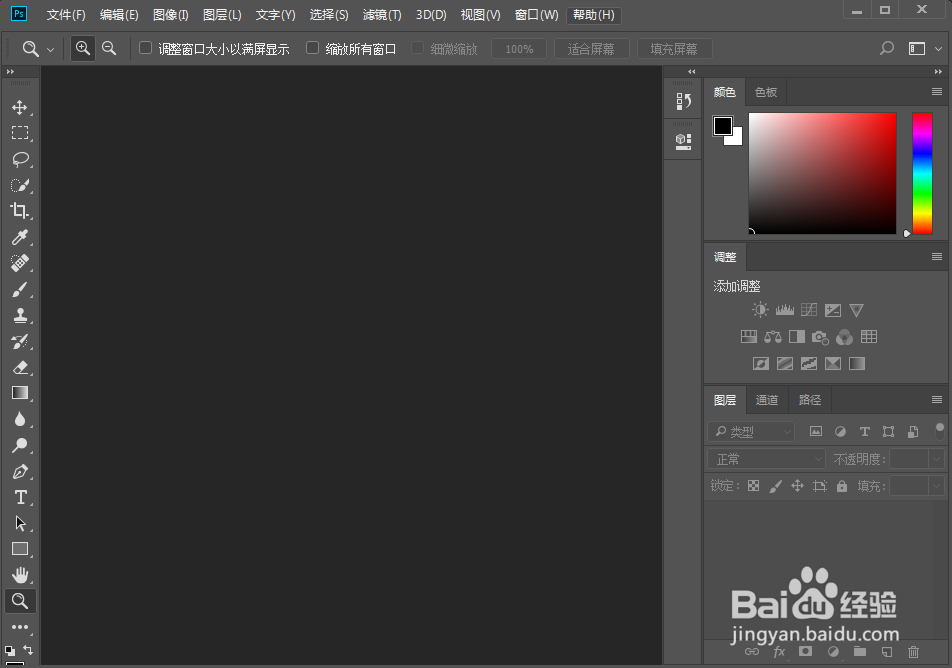This screenshot has height=668, width=952.
Task: Enable resize windows to fit checkbox
Action: [145, 47]
